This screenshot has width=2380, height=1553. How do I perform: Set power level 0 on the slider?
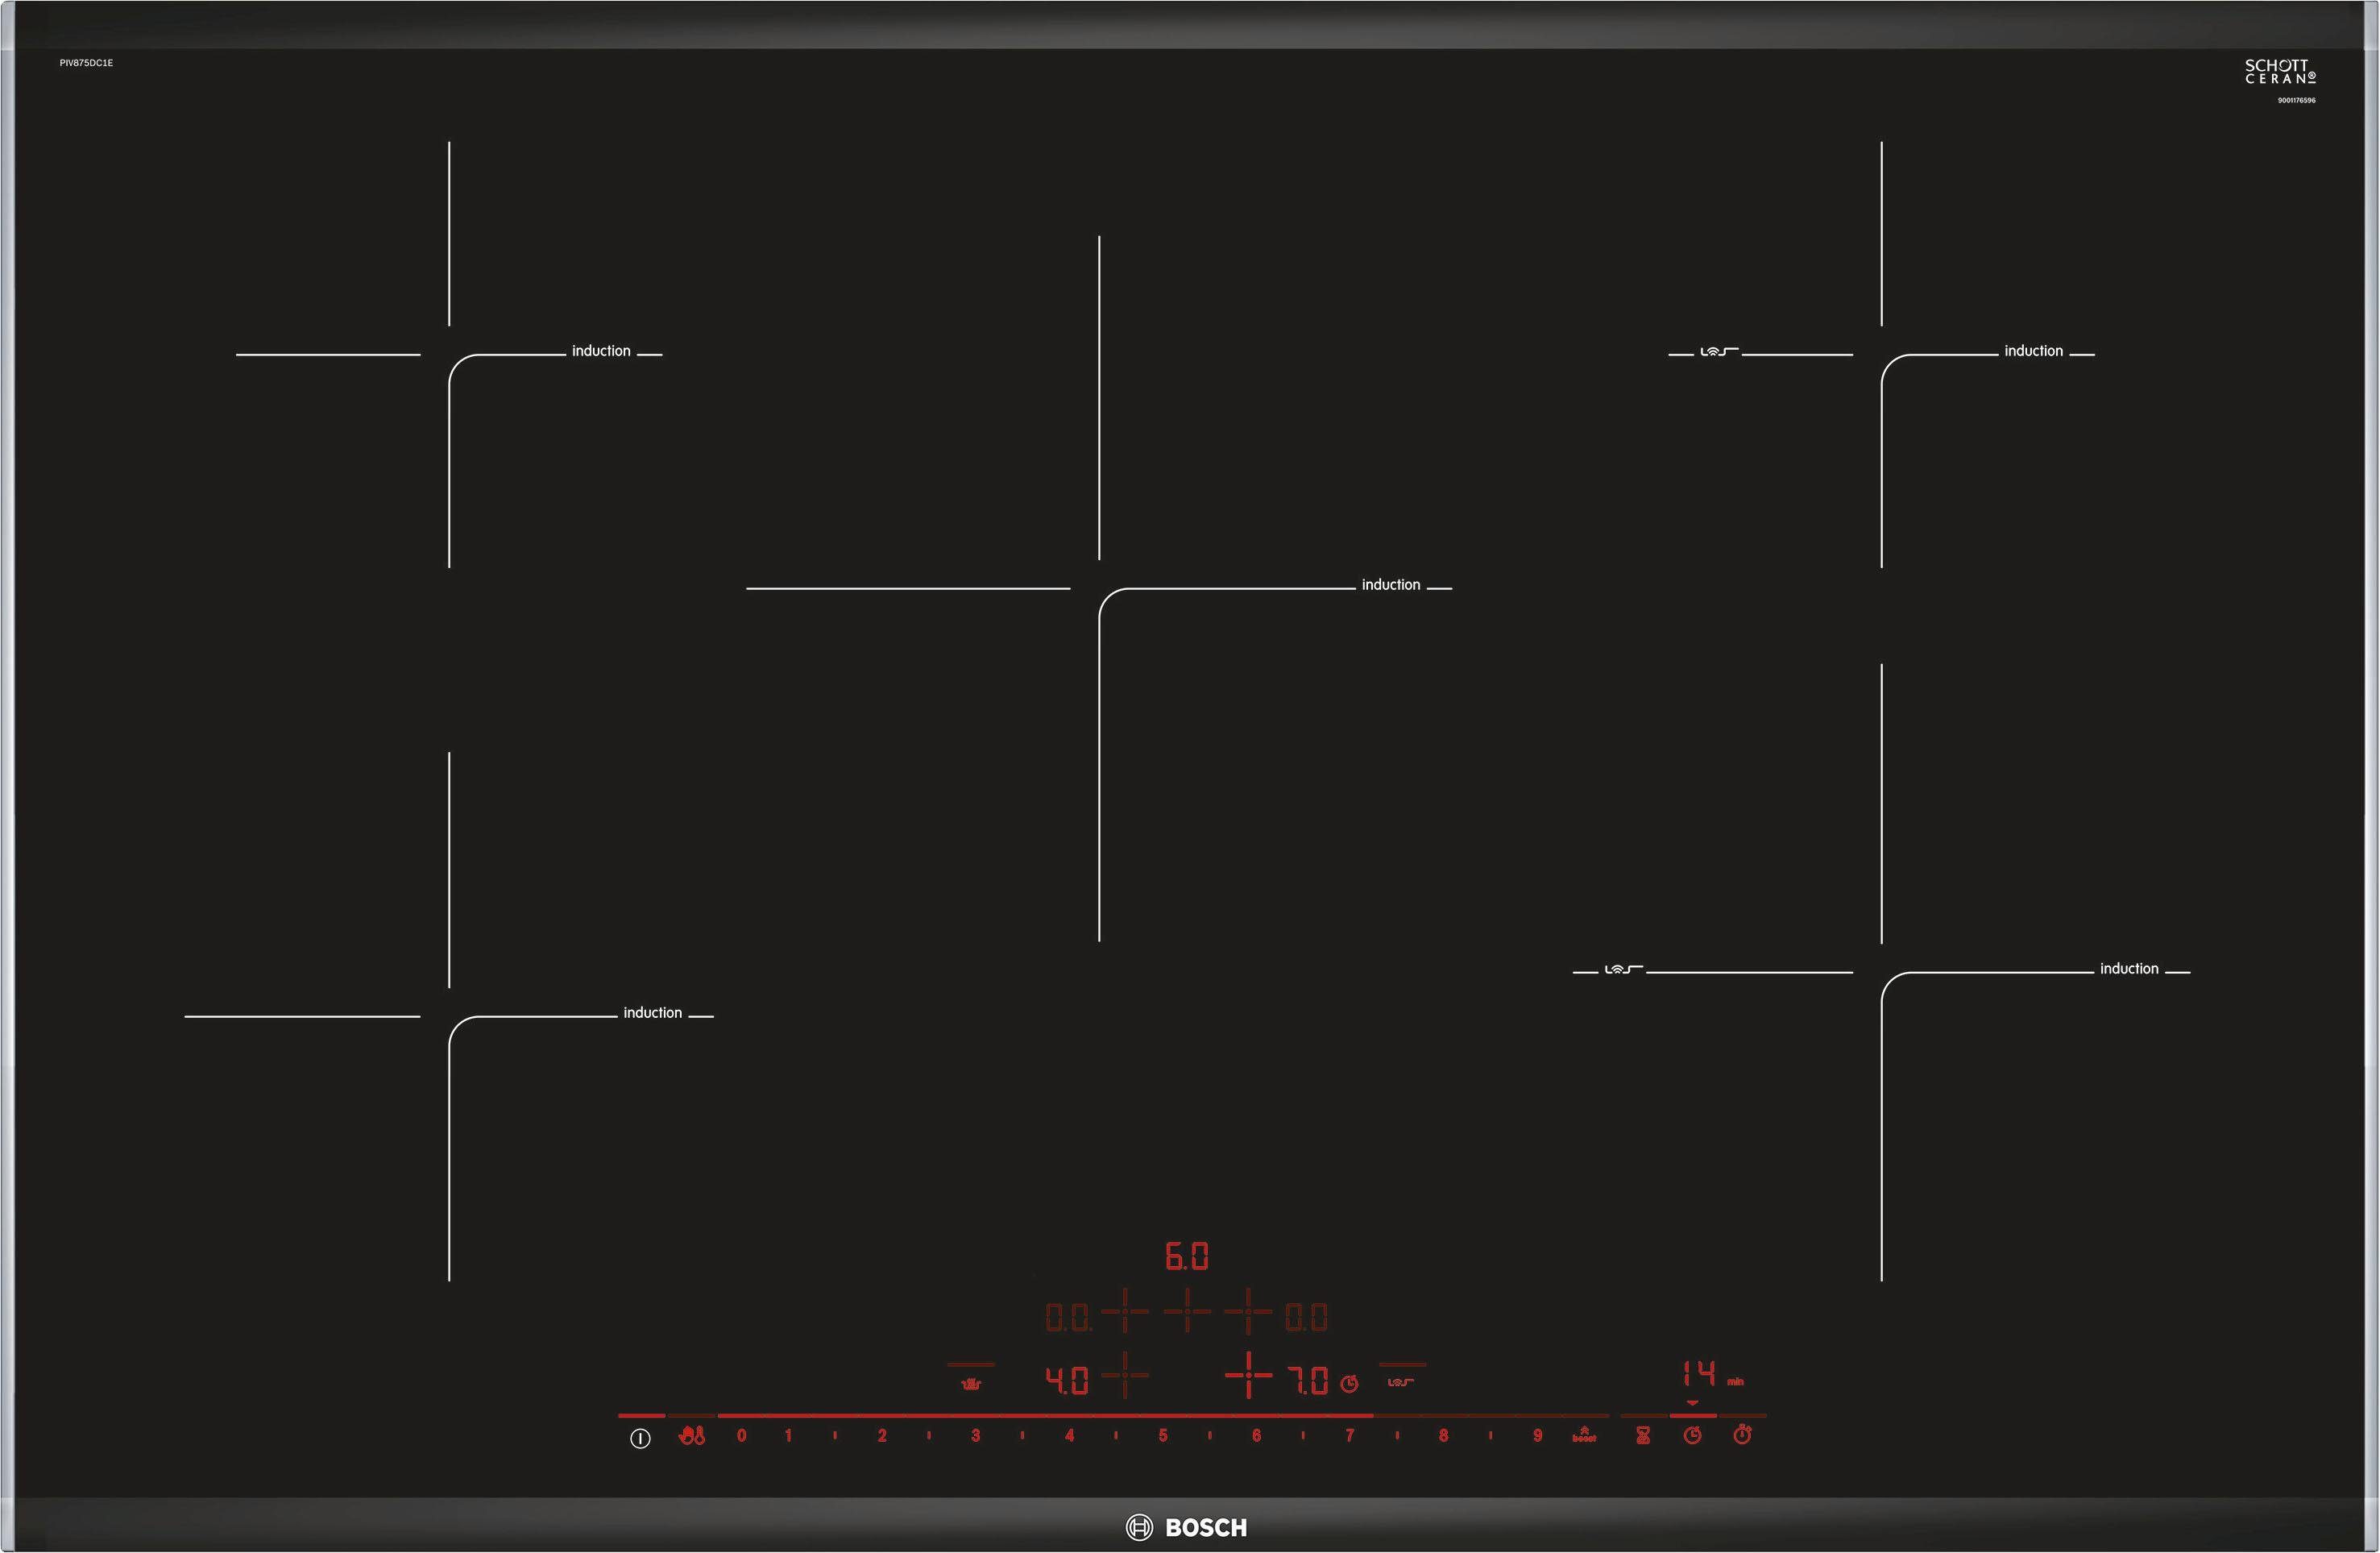point(741,1436)
